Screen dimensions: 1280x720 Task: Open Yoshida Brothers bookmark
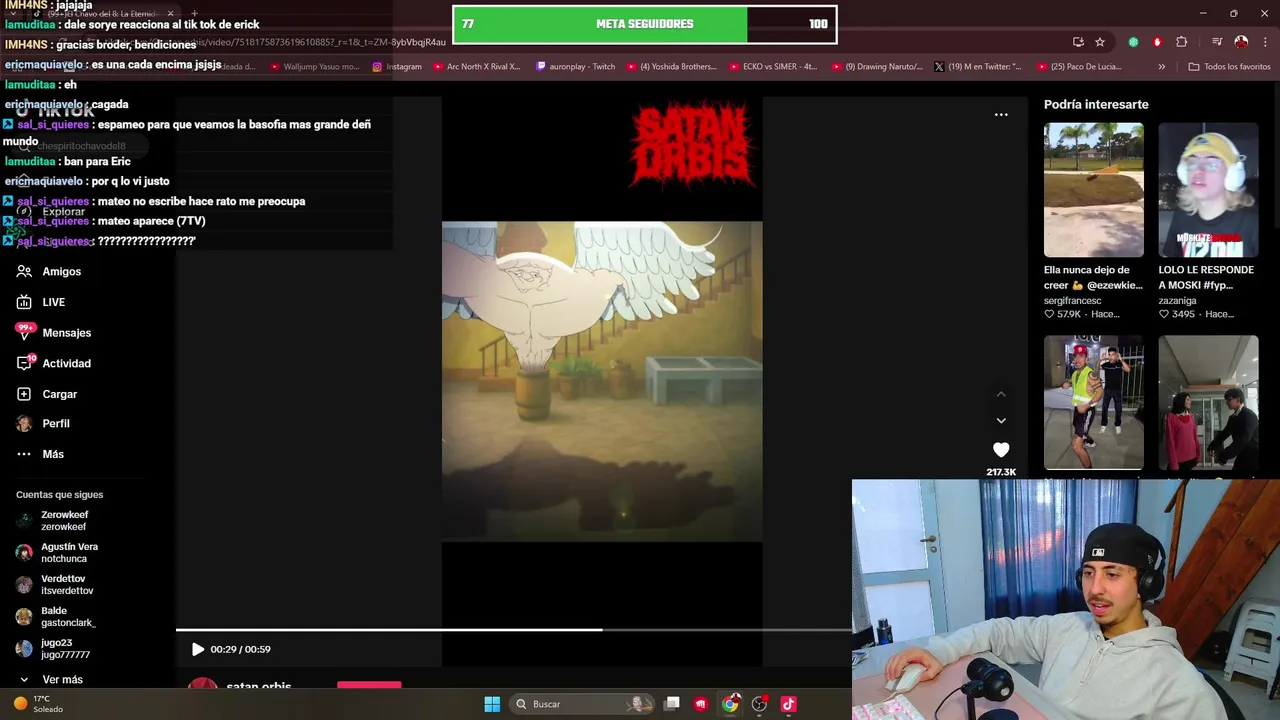(x=672, y=67)
